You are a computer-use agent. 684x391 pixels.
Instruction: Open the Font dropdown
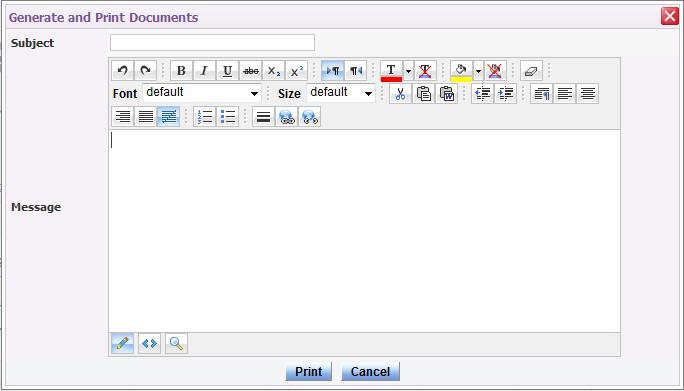[x=202, y=93]
